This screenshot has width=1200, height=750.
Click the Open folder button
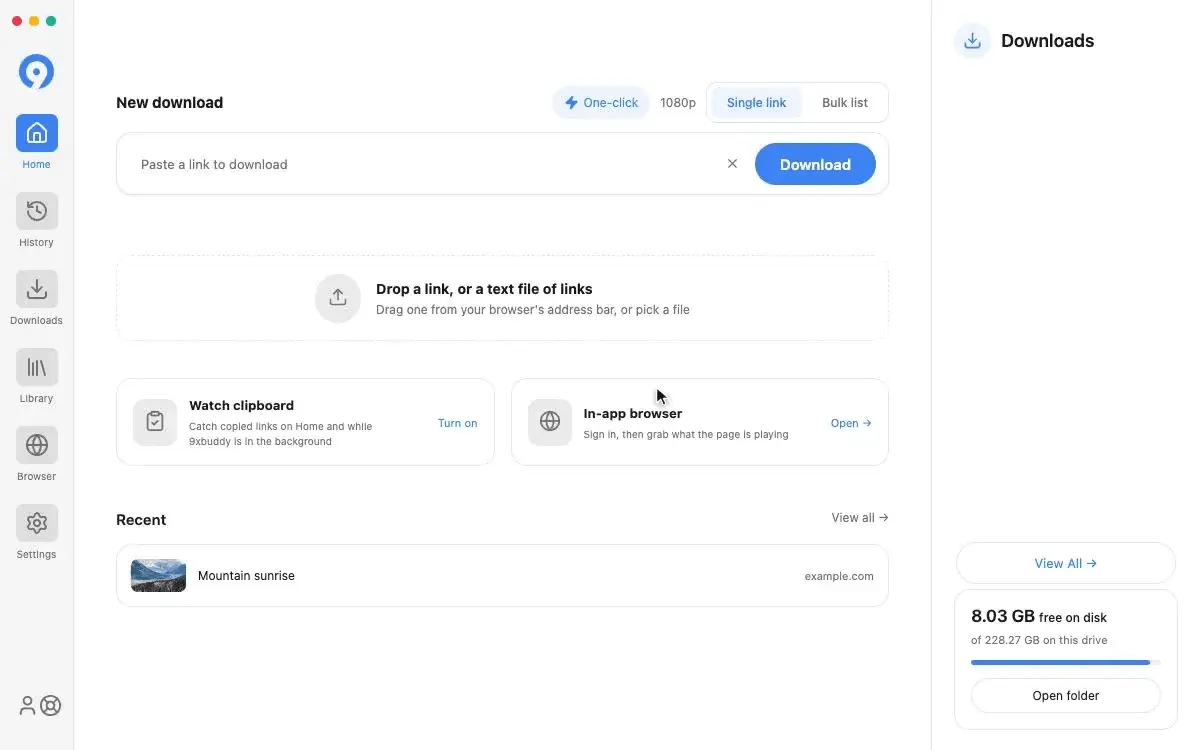click(1066, 696)
